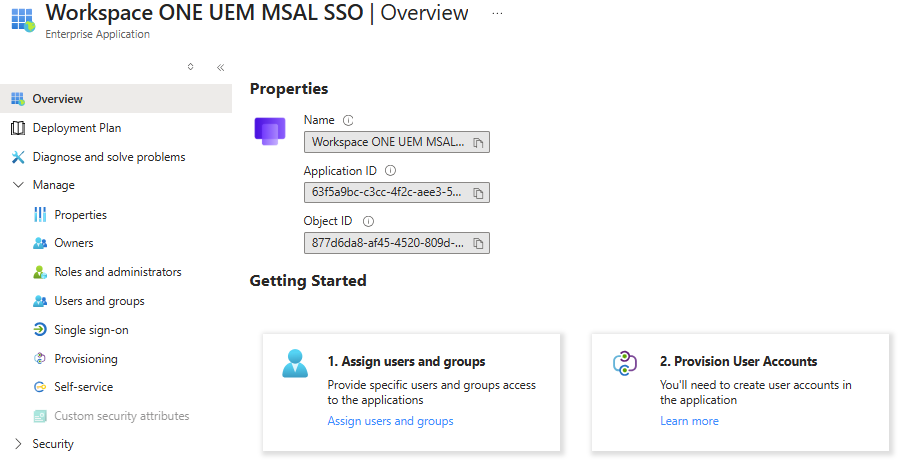Expand the Security section chevron
The image size is (904, 461).
18,444
